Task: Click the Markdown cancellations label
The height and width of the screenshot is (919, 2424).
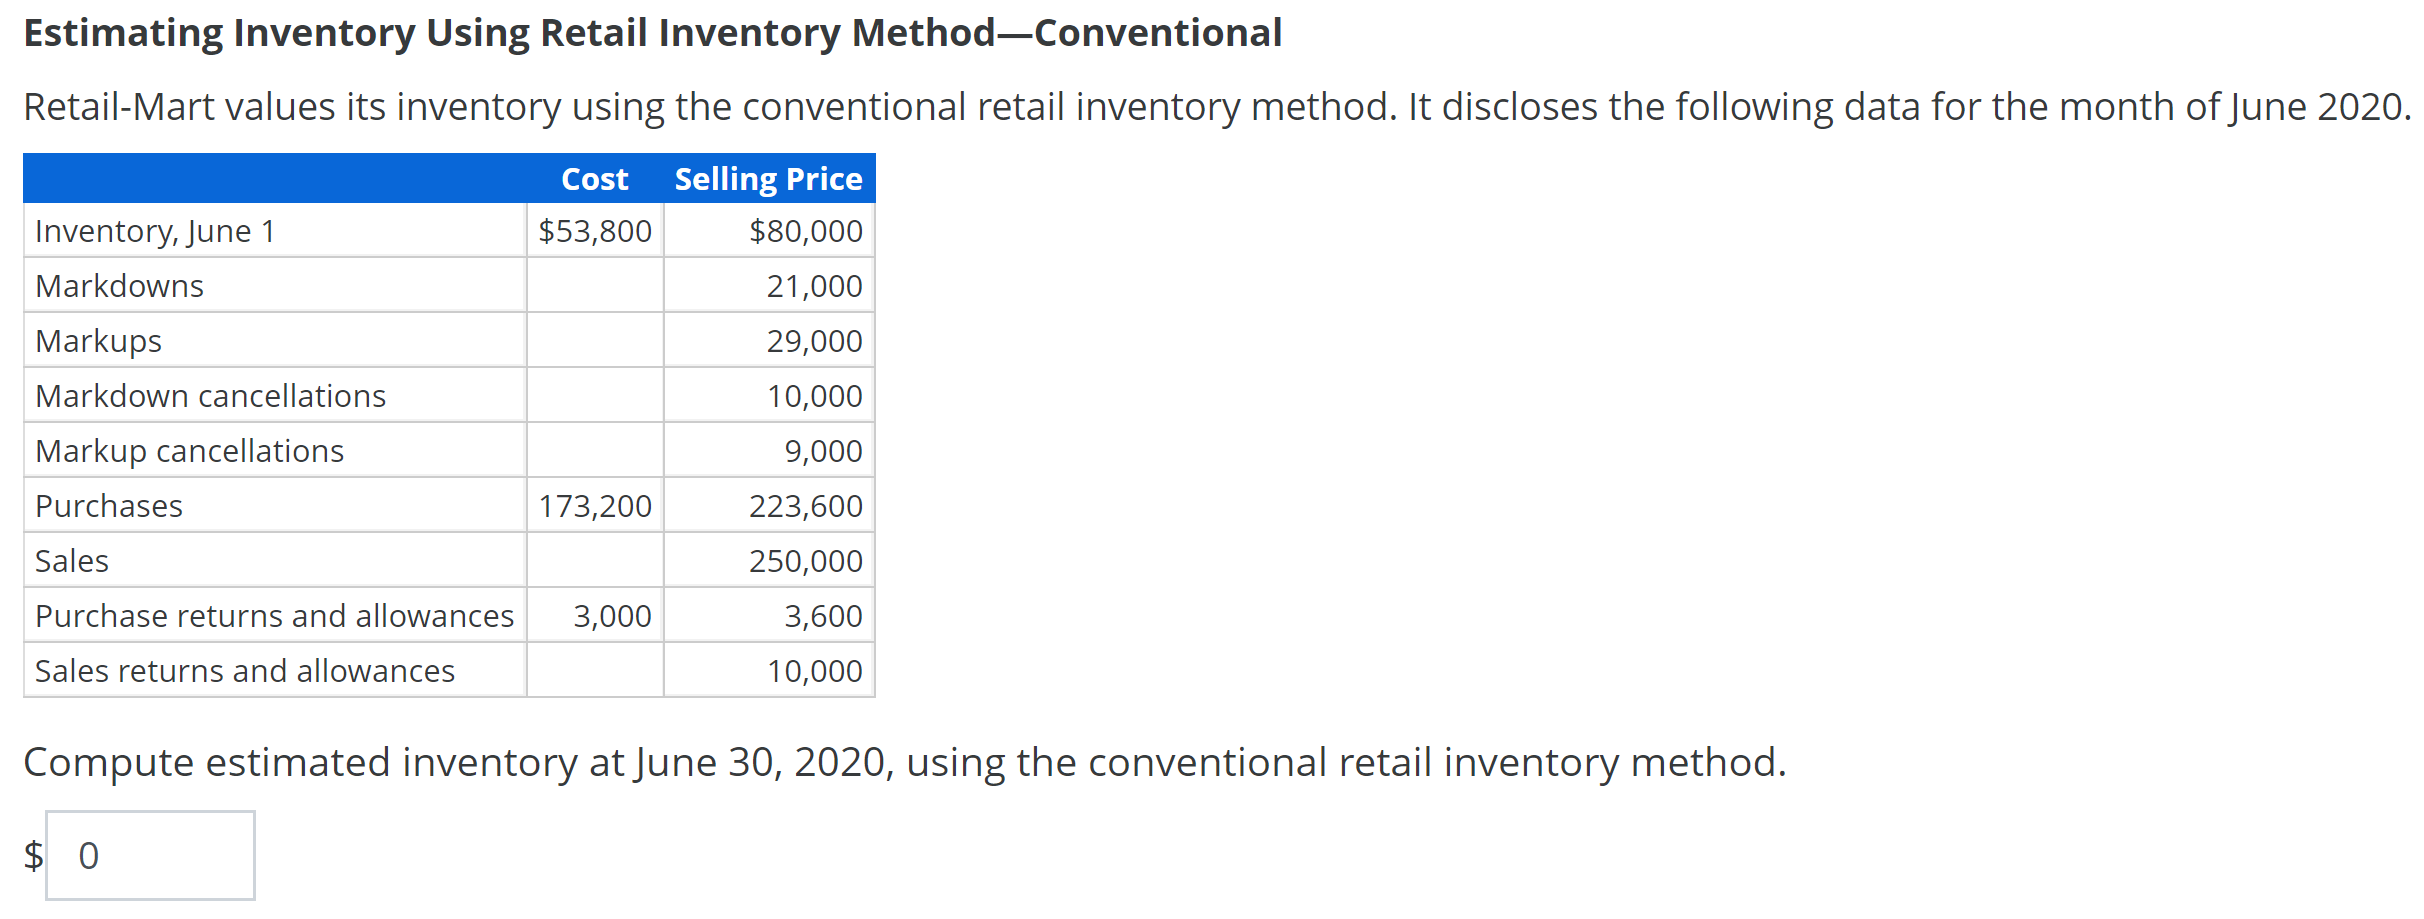Action: point(209,395)
